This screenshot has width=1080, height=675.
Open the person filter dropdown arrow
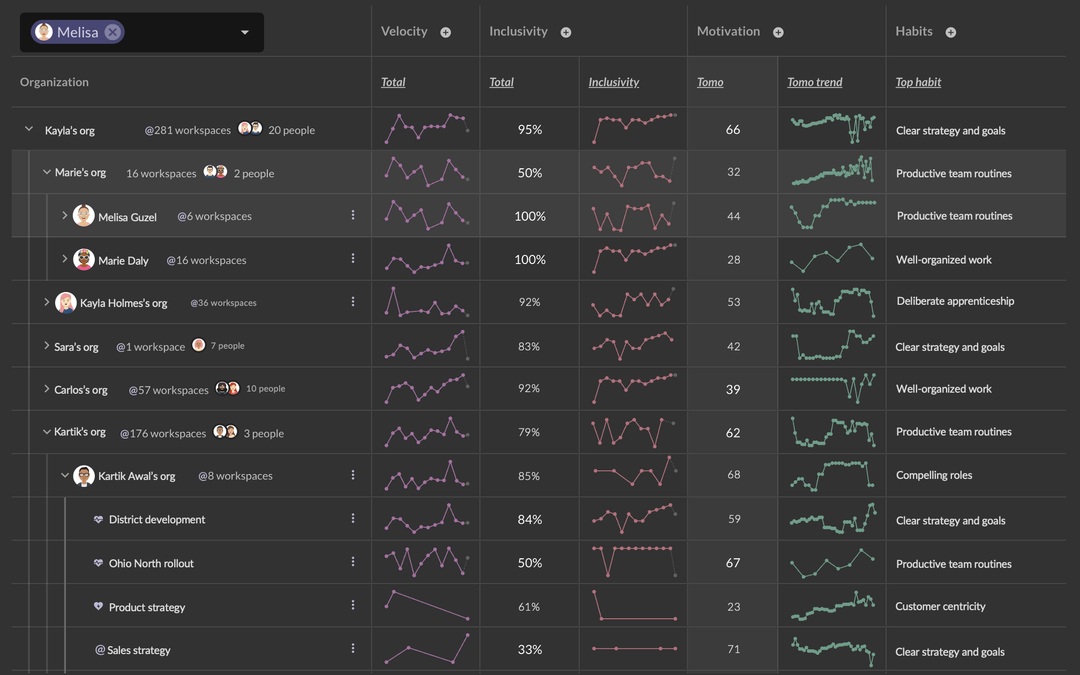tap(245, 32)
